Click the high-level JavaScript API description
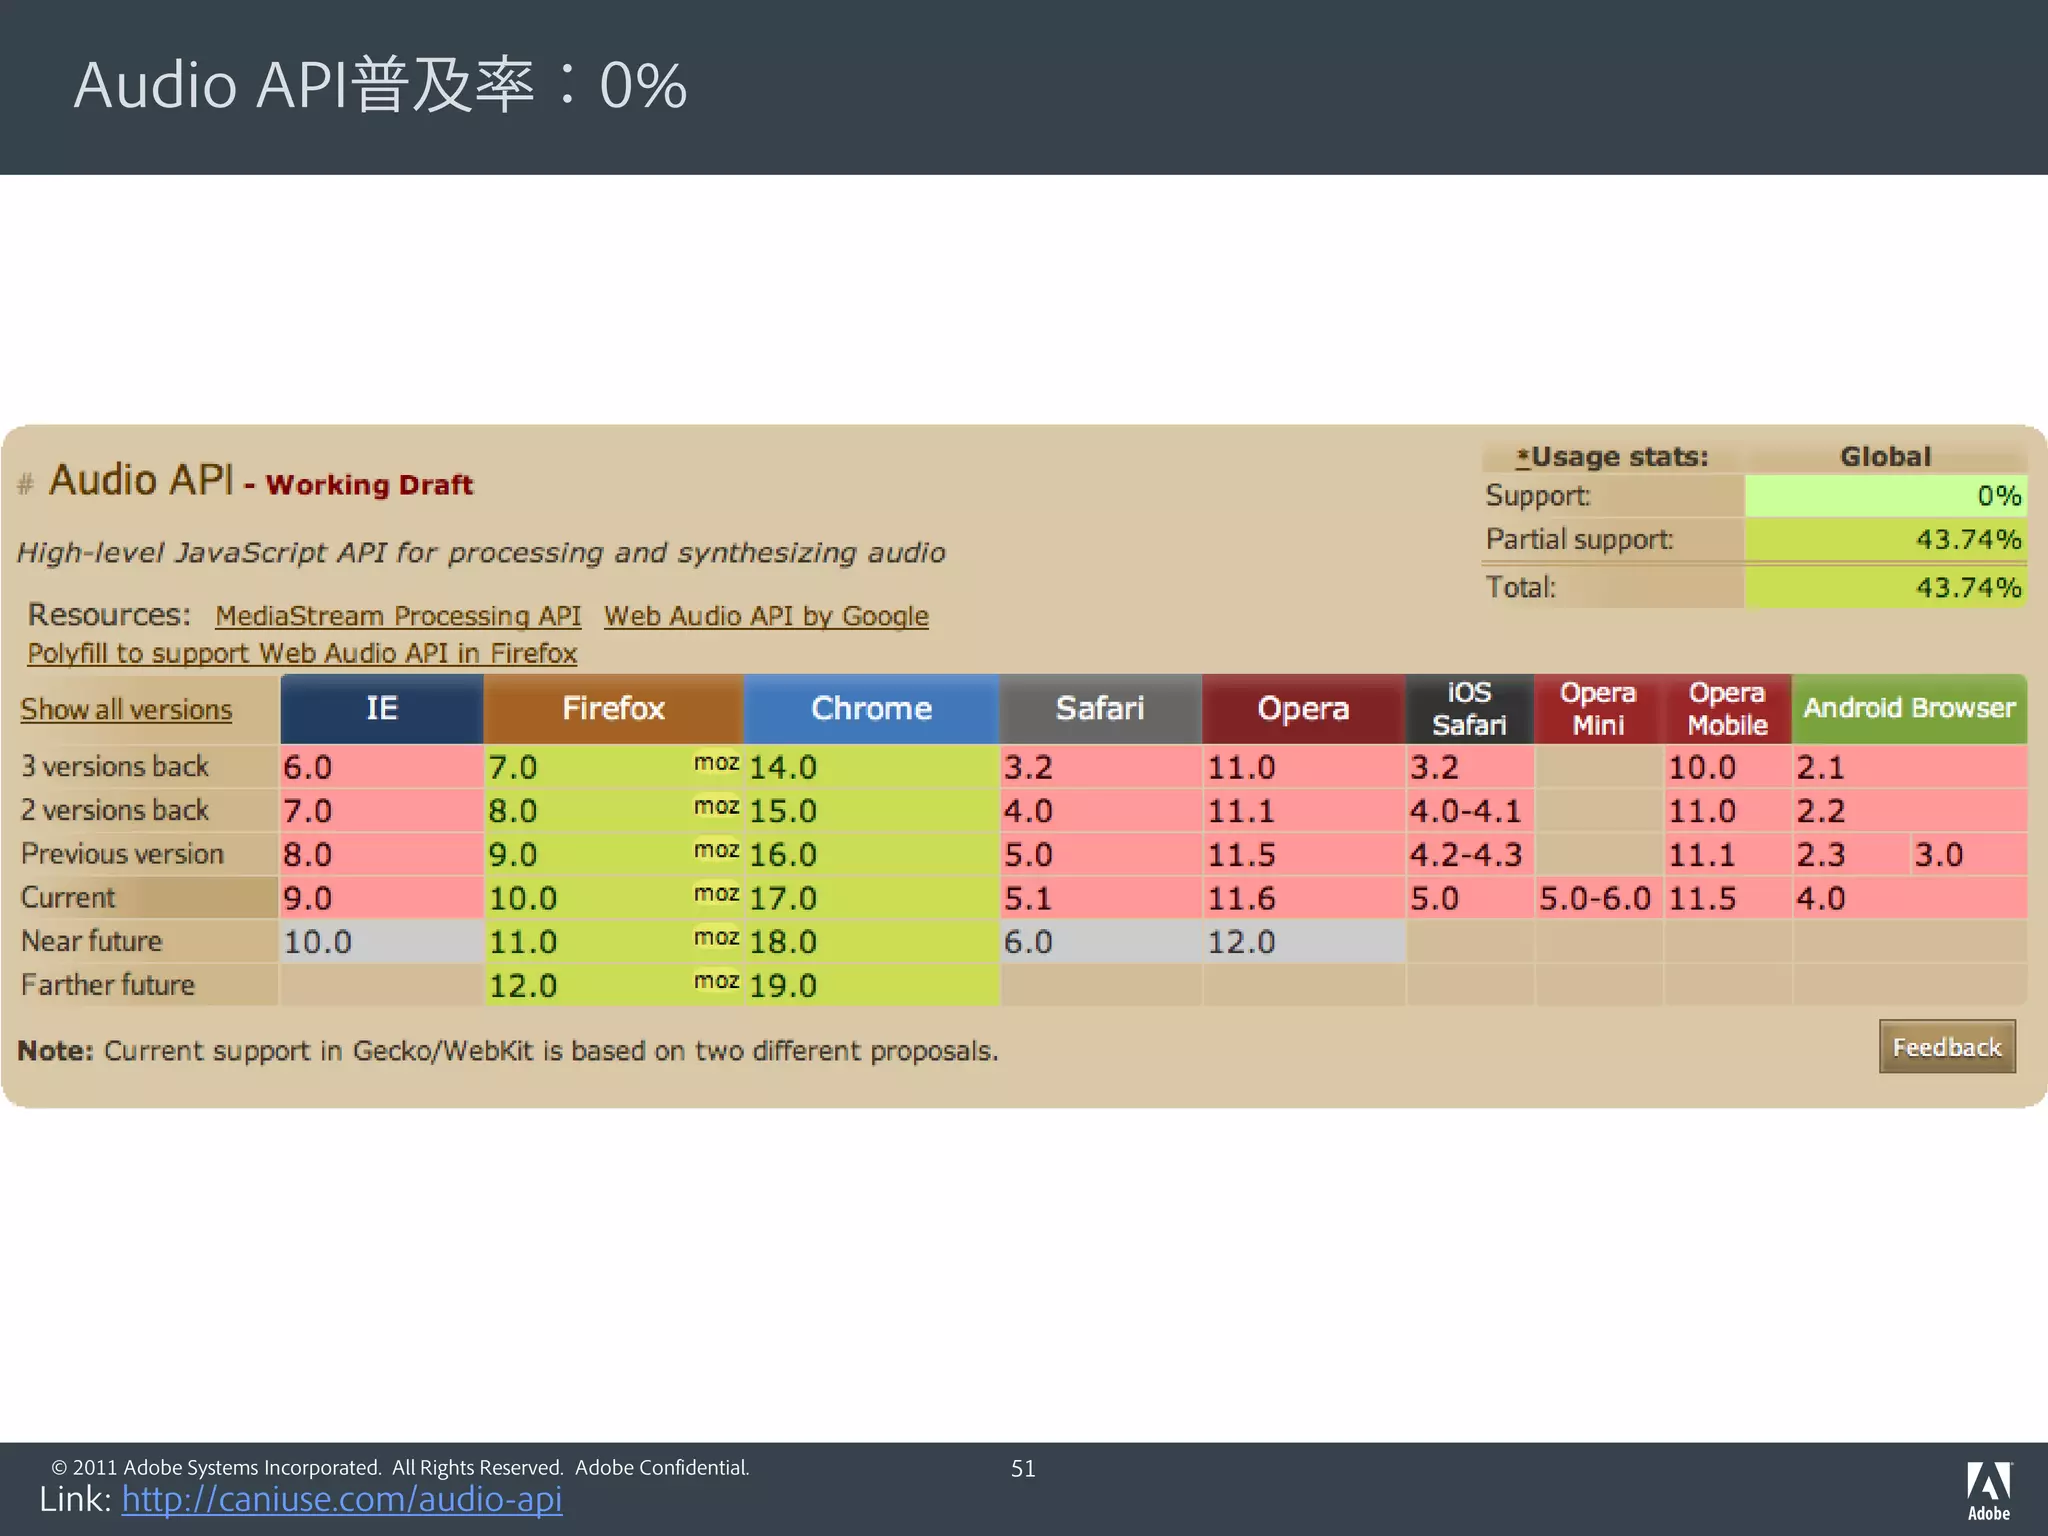Screen dimensions: 2048x1536 [481, 553]
